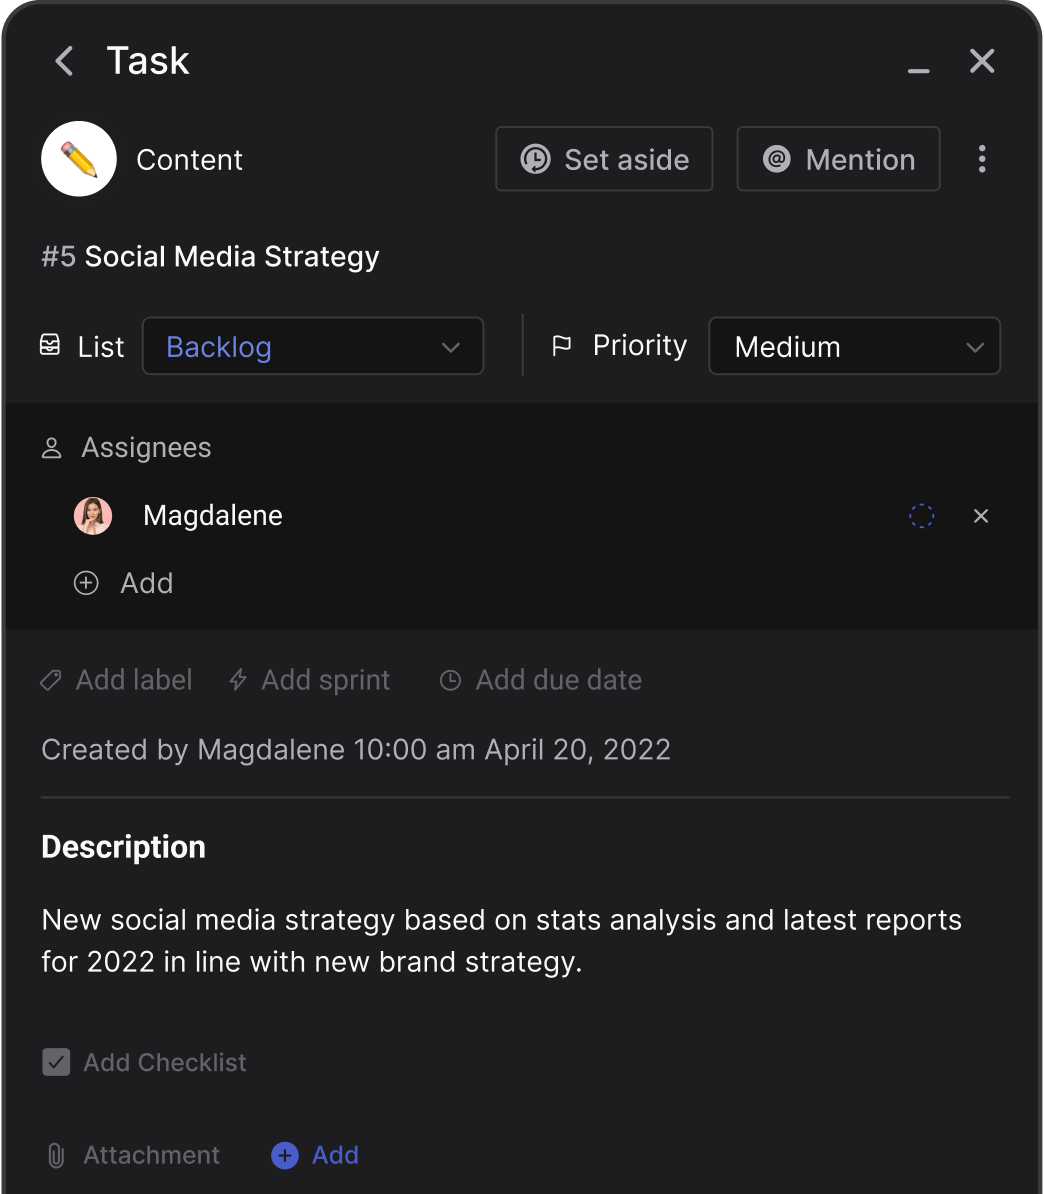Click the plus circle icon to add assignee
This screenshot has width=1044, height=1194.
point(87,583)
